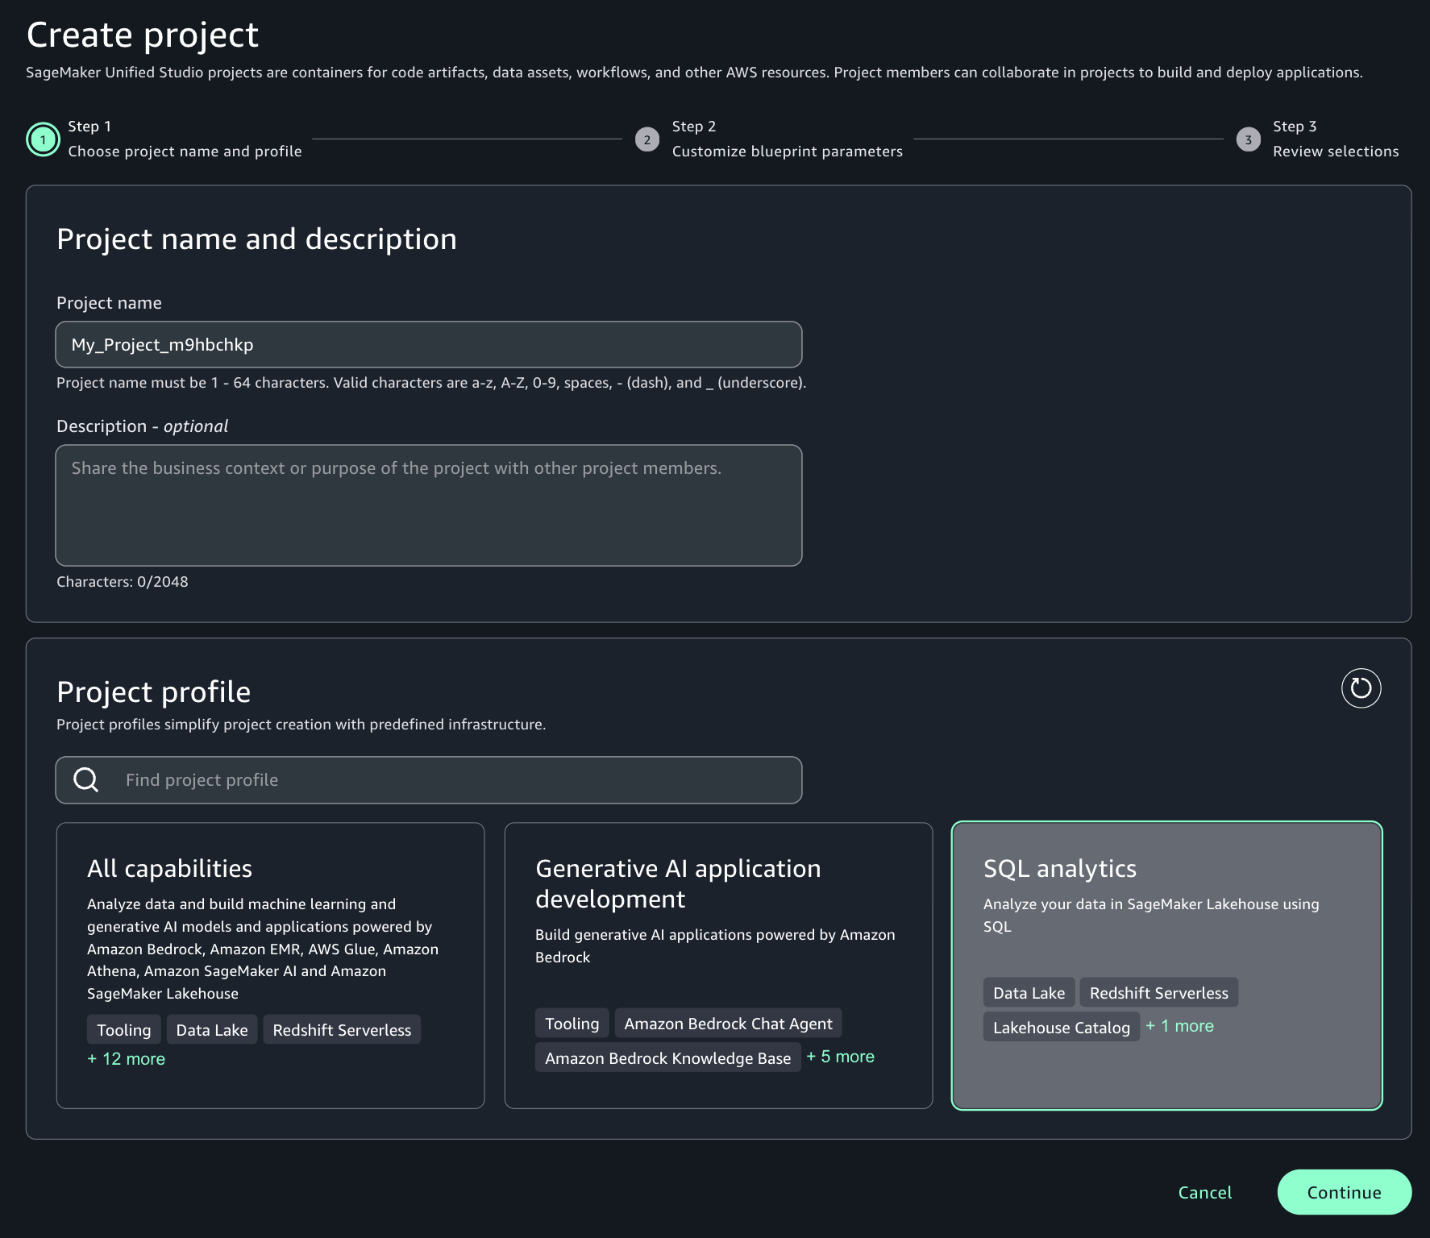Expand '+ 5 more' blueprint tags

pos(840,1057)
